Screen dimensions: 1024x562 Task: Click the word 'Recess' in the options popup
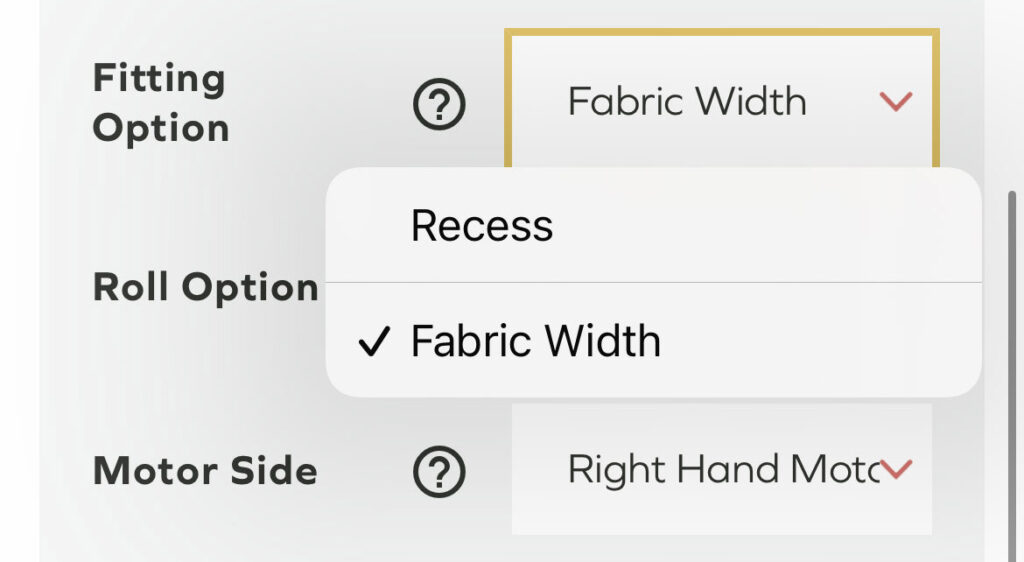click(x=481, y=226)
